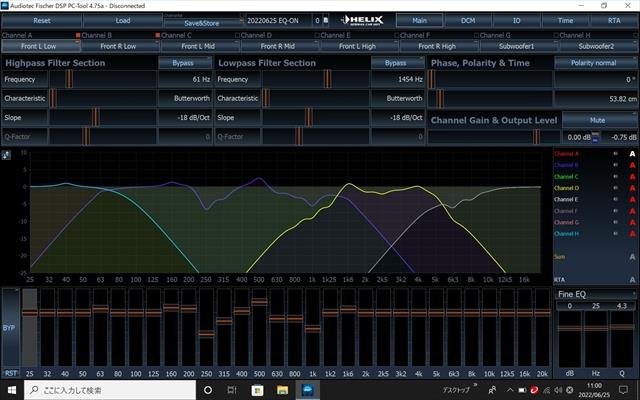Open the volume control in the system tray
This screenshot has height=400, width=640.
coord(558,390)
